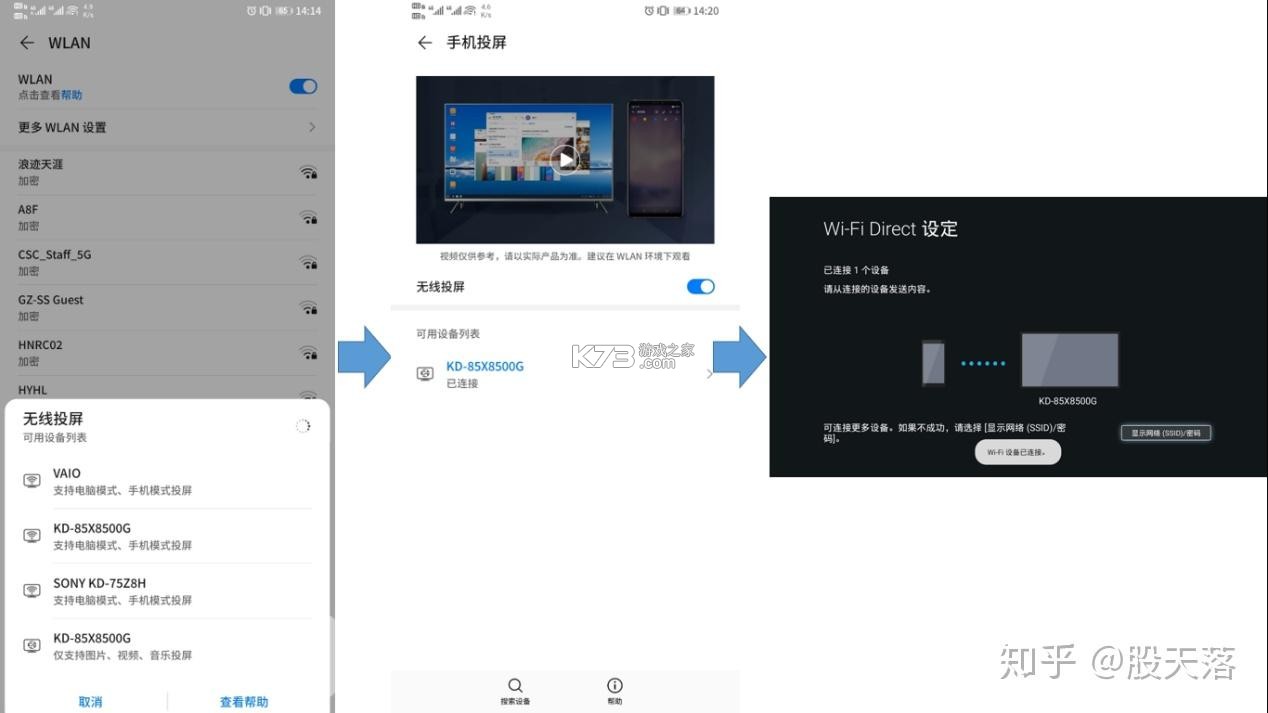Choose KD-85X8500G supporting only media projection

tap(167, 646)
